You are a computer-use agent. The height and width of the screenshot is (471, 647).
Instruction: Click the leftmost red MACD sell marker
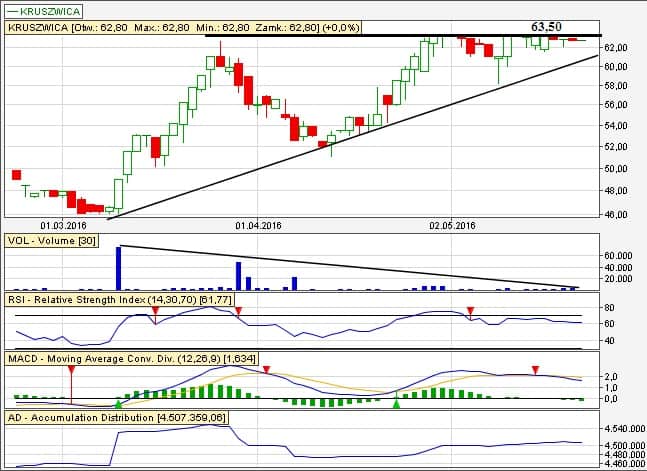(72, 370)
